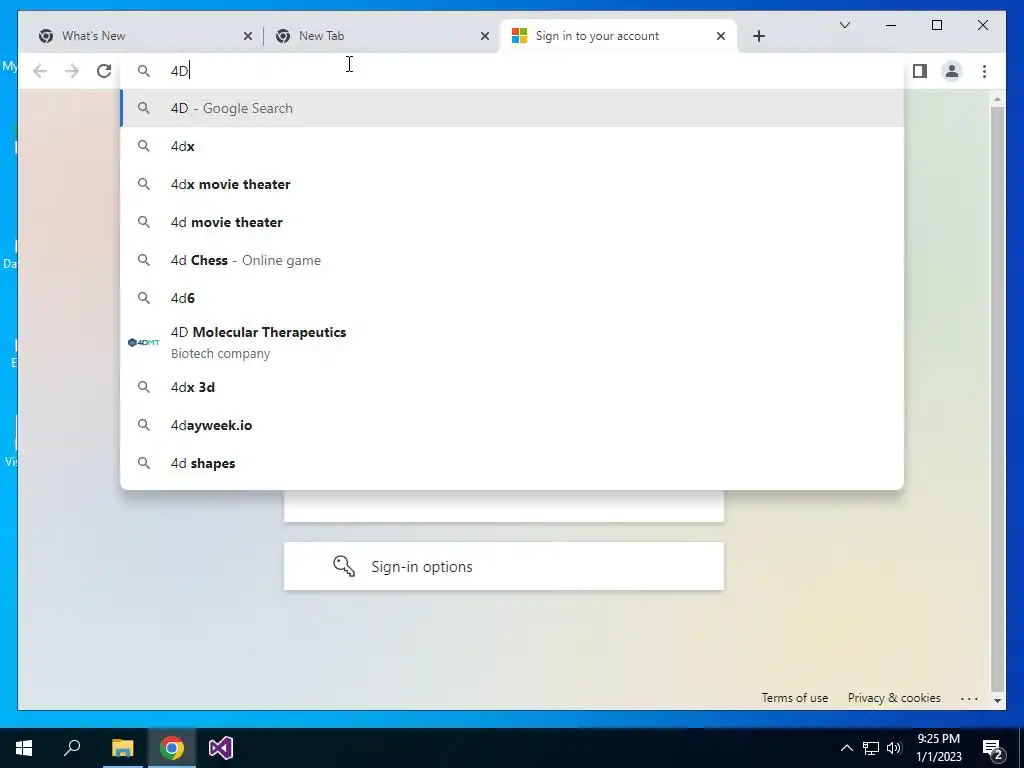Viewport: 1024px width, 768px height.
Task: Launch Visual Studio from the taskbar
Action: click(221, 748)
